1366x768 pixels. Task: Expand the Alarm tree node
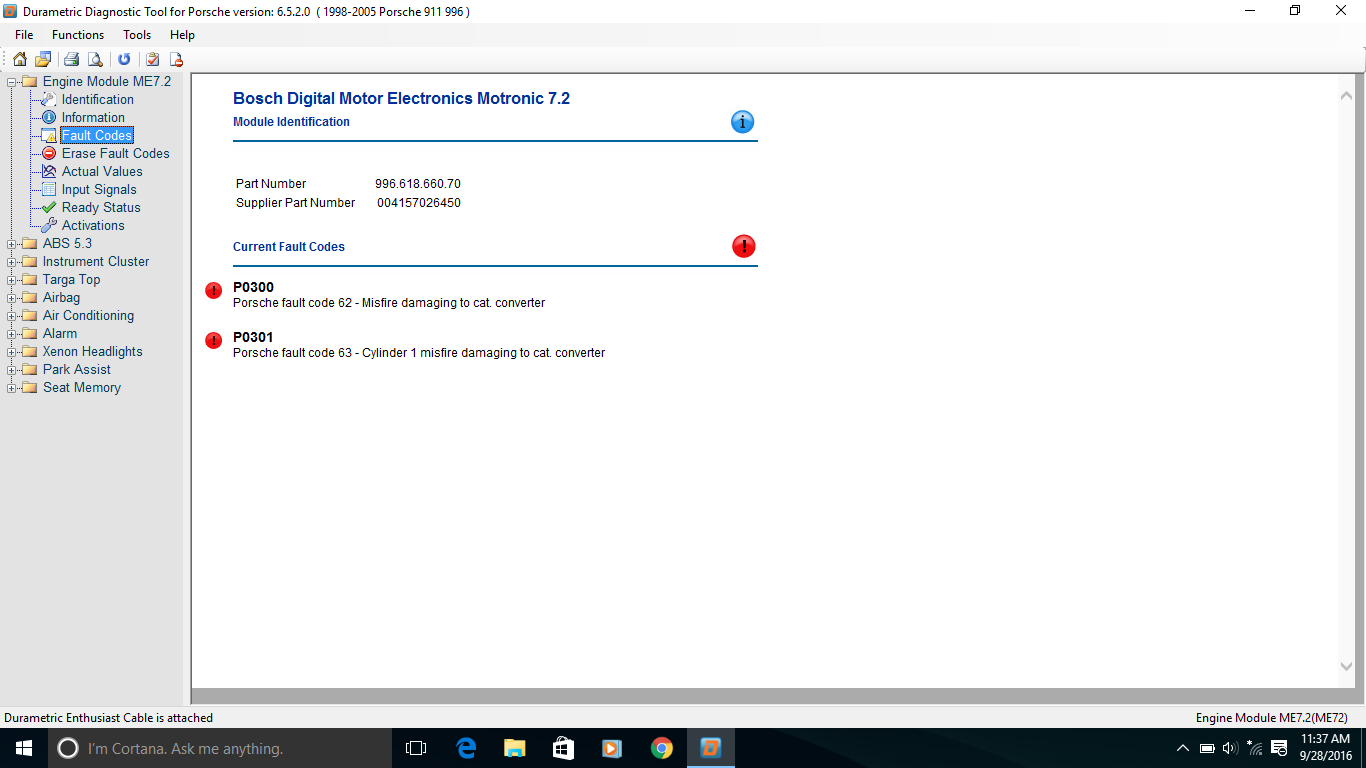pyautogui.click(x=12, y=334)
